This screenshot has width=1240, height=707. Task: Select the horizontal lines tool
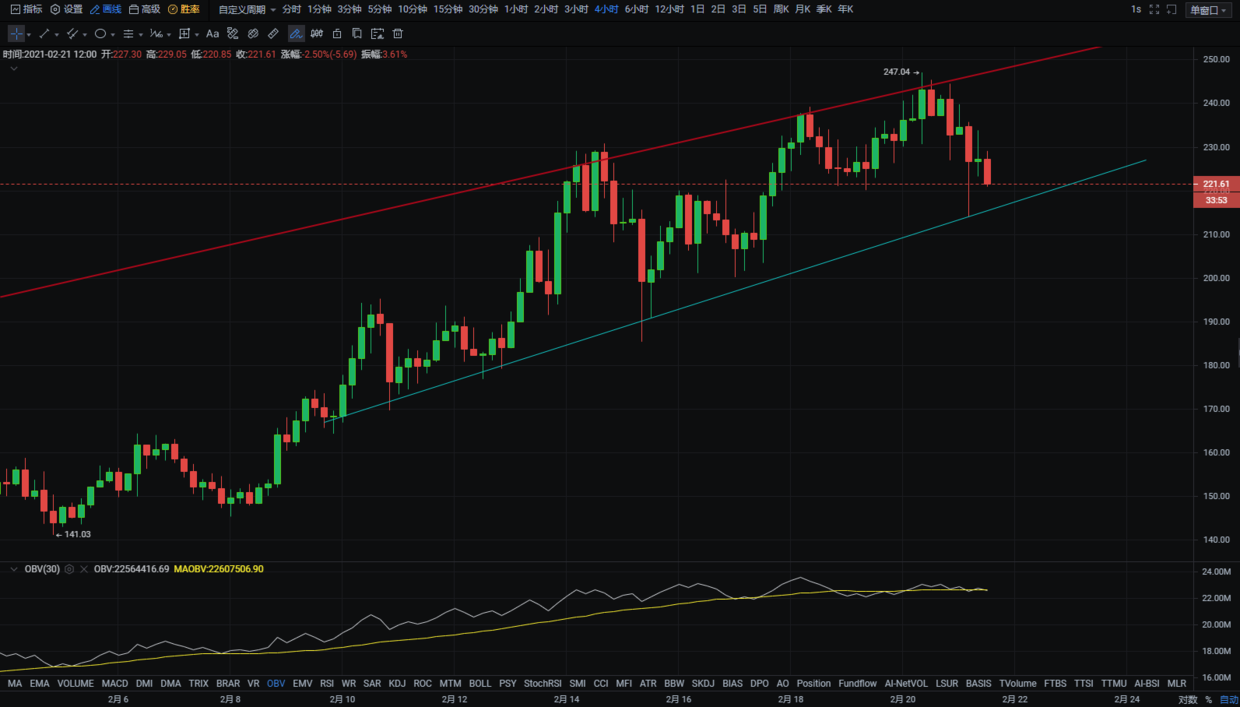128,33
